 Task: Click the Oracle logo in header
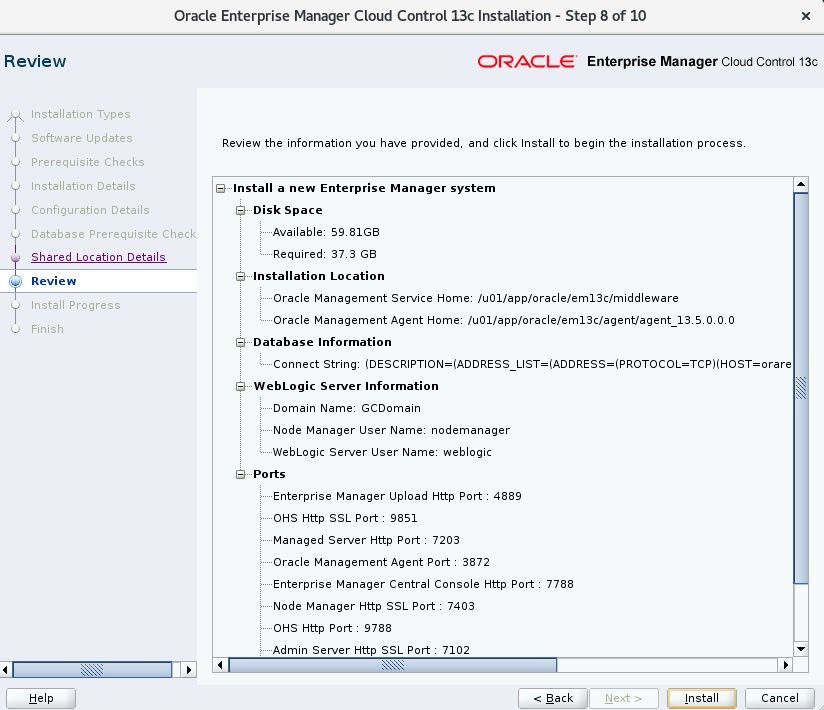(527, 62)
